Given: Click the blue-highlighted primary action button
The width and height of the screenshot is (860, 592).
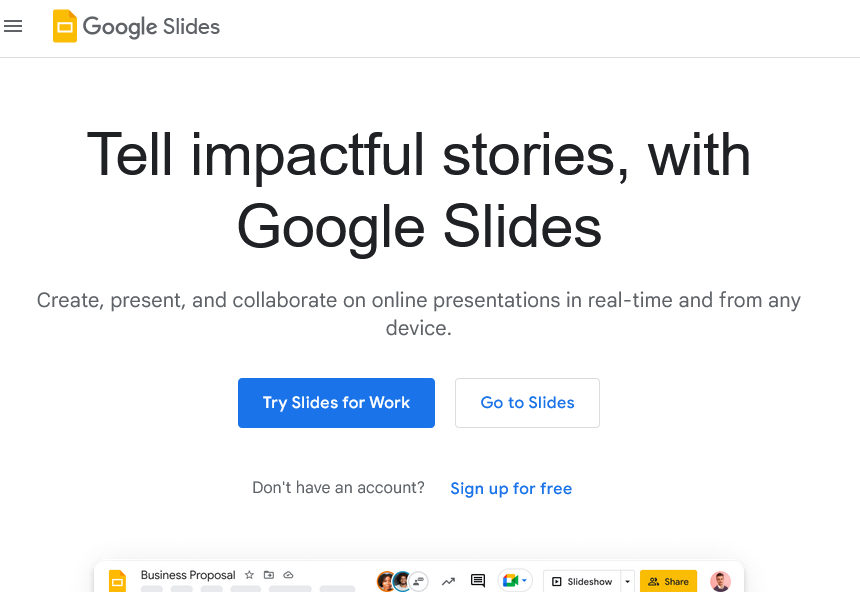Looking at the screenshot, I should pyautogui.click(x=336, y=402).
